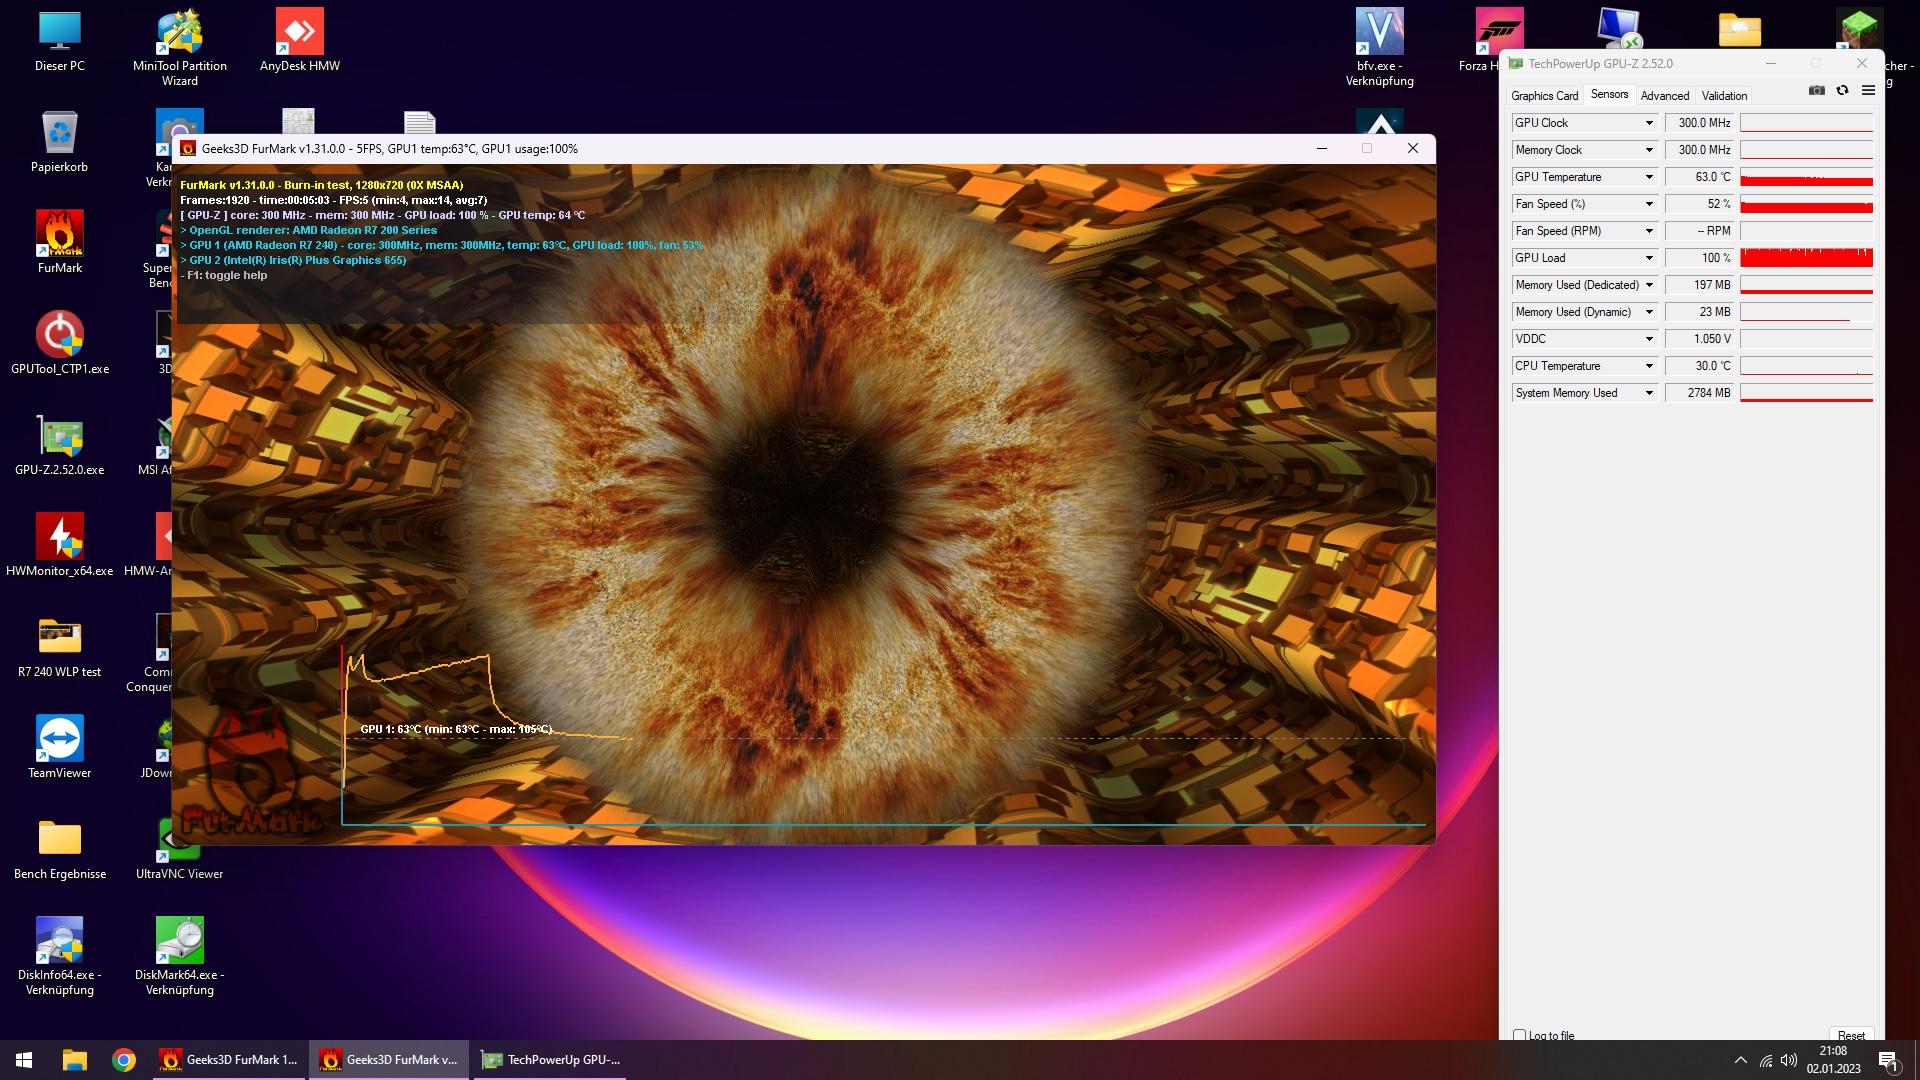Switch to the Advanced tab
This screenshot has width=1920, height=1080.
[1664, 96]
